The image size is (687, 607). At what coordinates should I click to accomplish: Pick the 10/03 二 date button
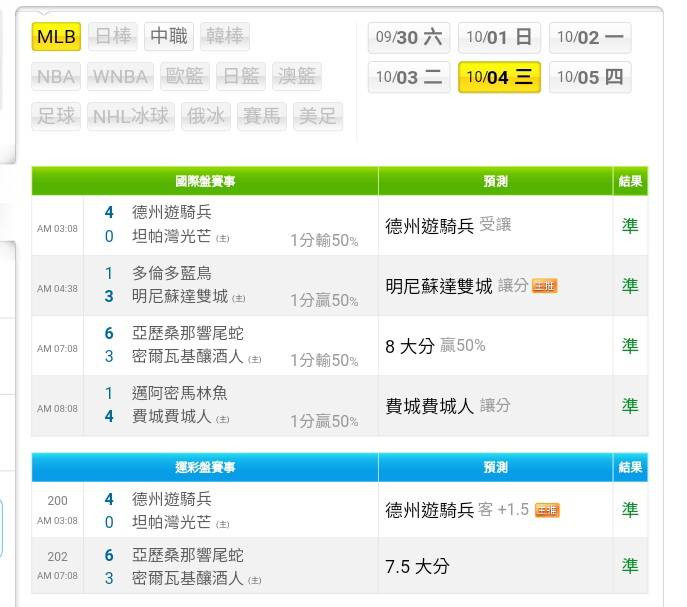(x=409, y=78)
